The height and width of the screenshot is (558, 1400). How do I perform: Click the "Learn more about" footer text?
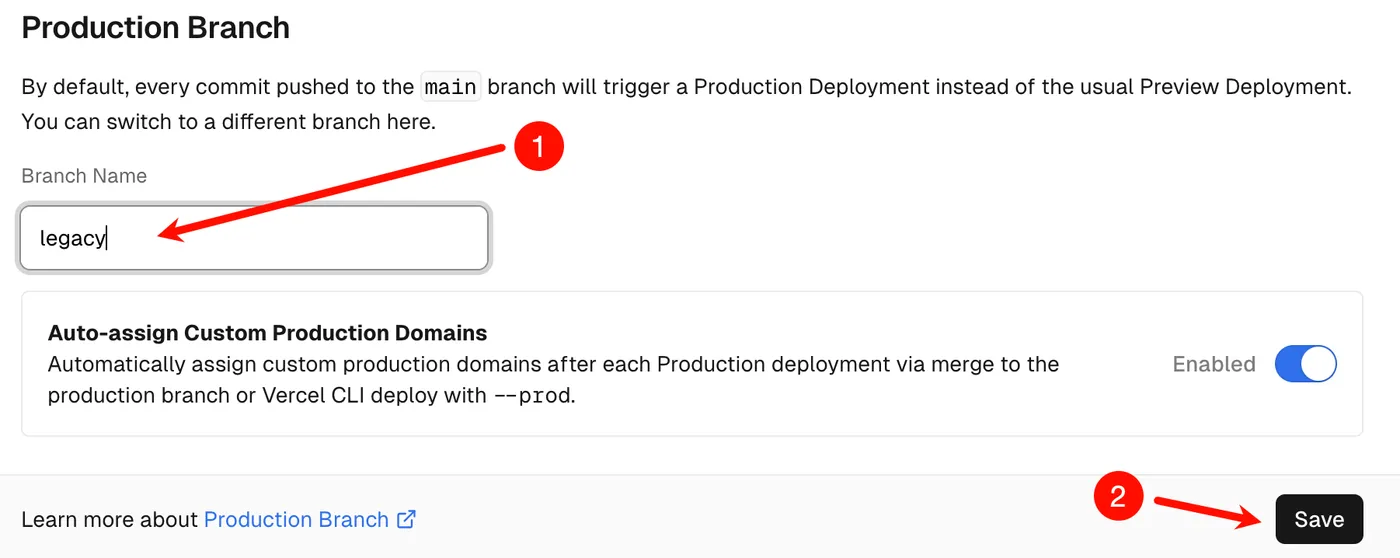[110, 520]
